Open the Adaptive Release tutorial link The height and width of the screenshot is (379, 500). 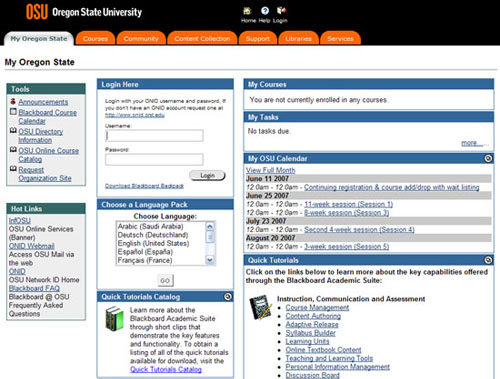312,324
